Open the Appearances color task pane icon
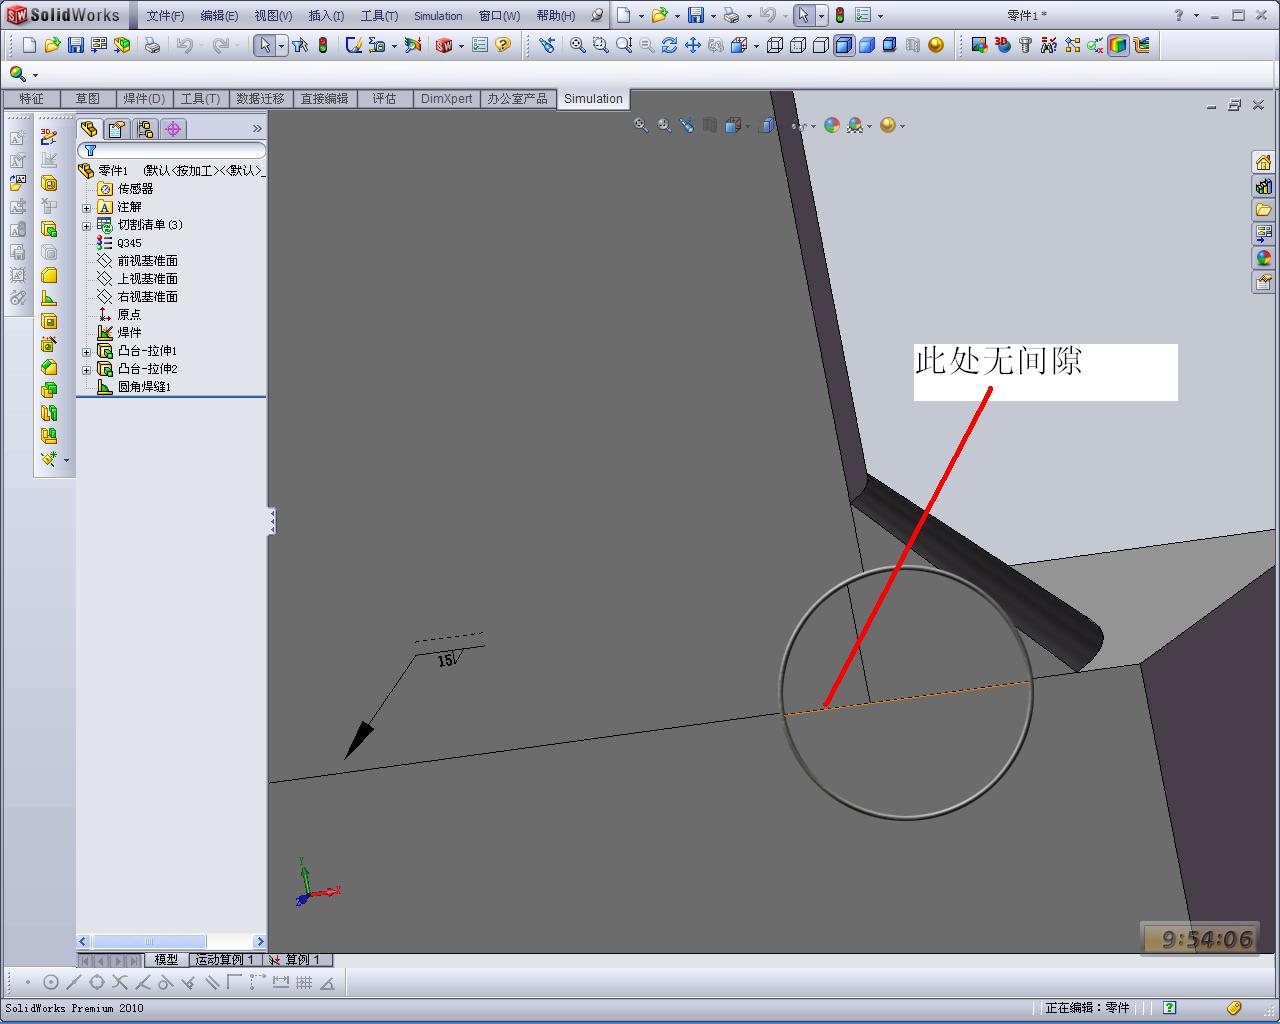Viewport: 1280px width, 1024px height. pos(1263,258)
